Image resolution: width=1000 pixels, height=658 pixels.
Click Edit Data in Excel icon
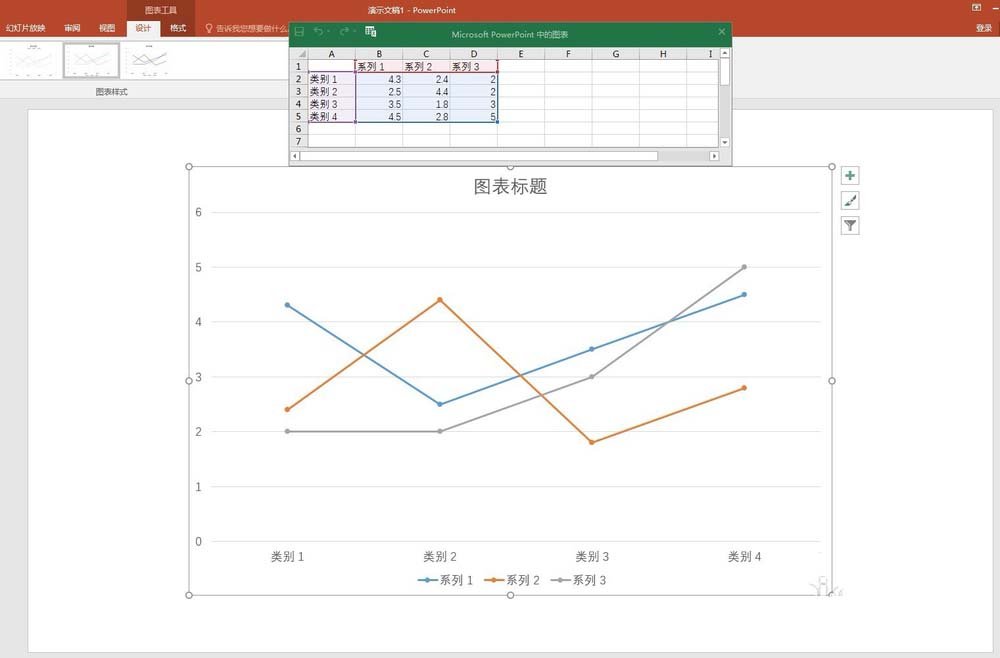[x=371, y=31]
